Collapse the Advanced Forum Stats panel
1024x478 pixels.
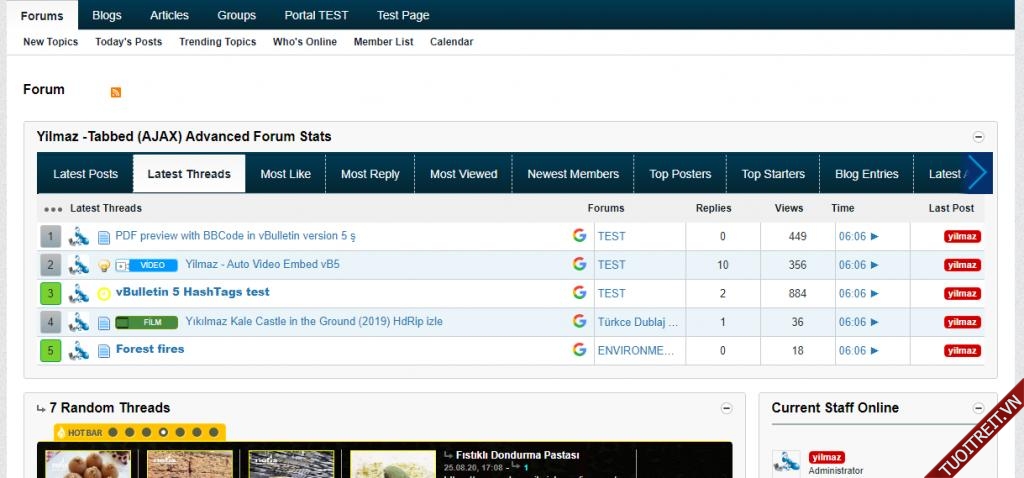pos(979,137)
